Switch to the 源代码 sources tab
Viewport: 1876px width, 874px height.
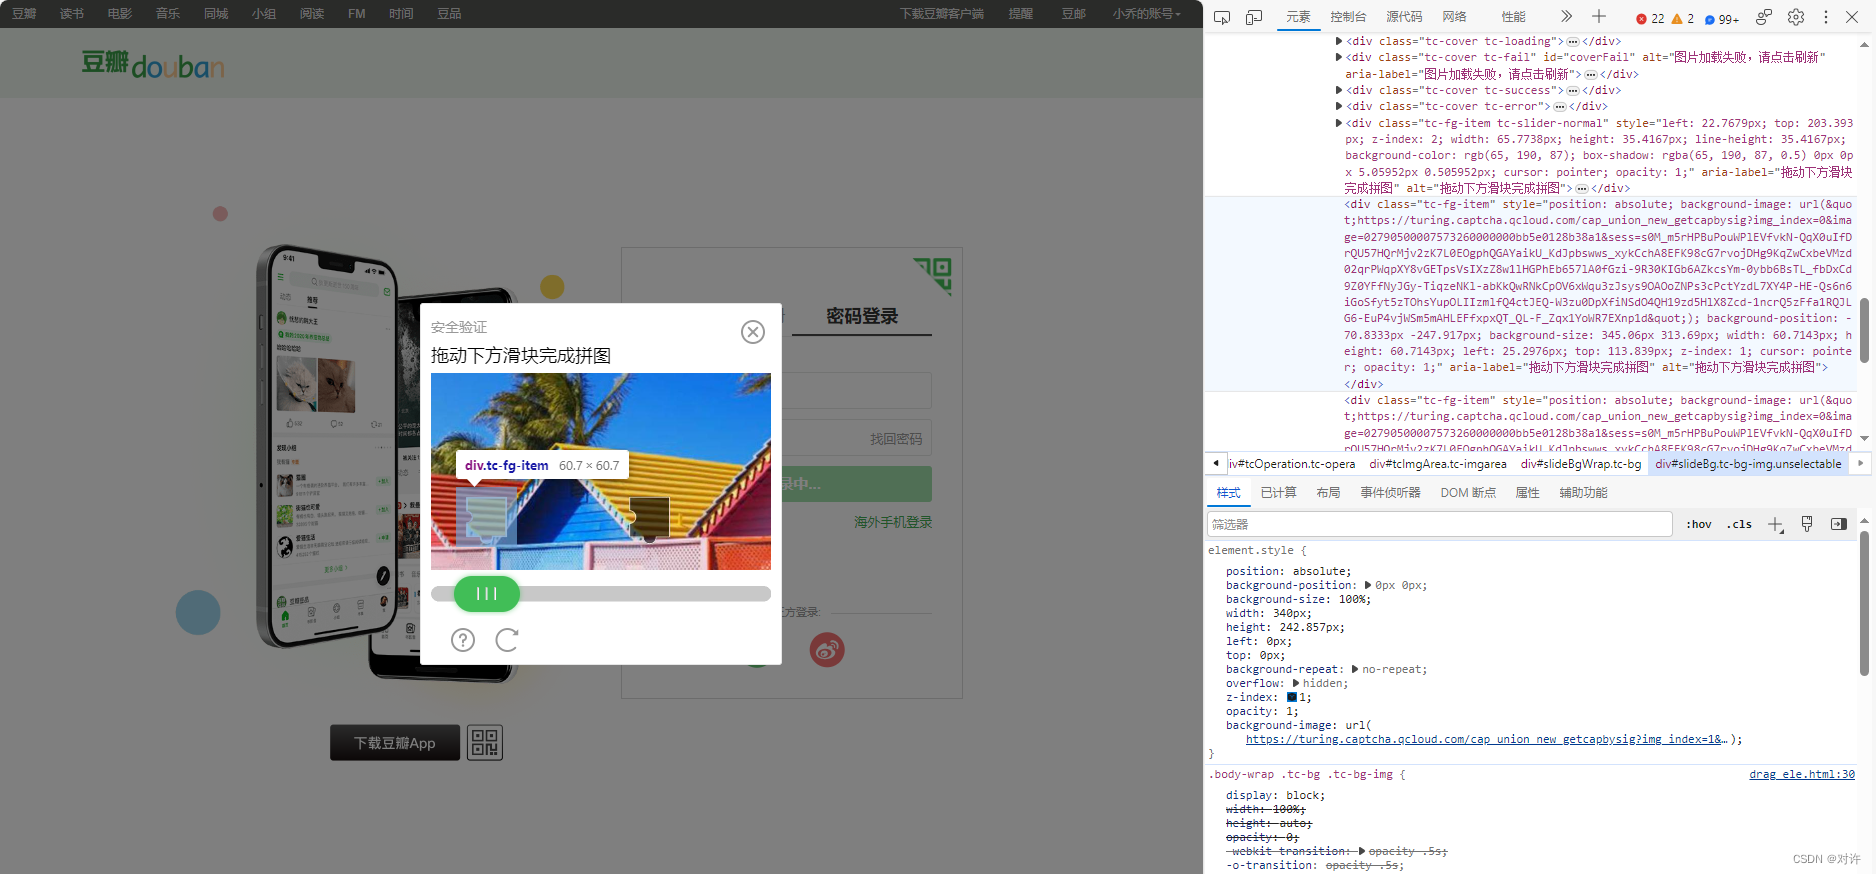[x=1404, y=17]
